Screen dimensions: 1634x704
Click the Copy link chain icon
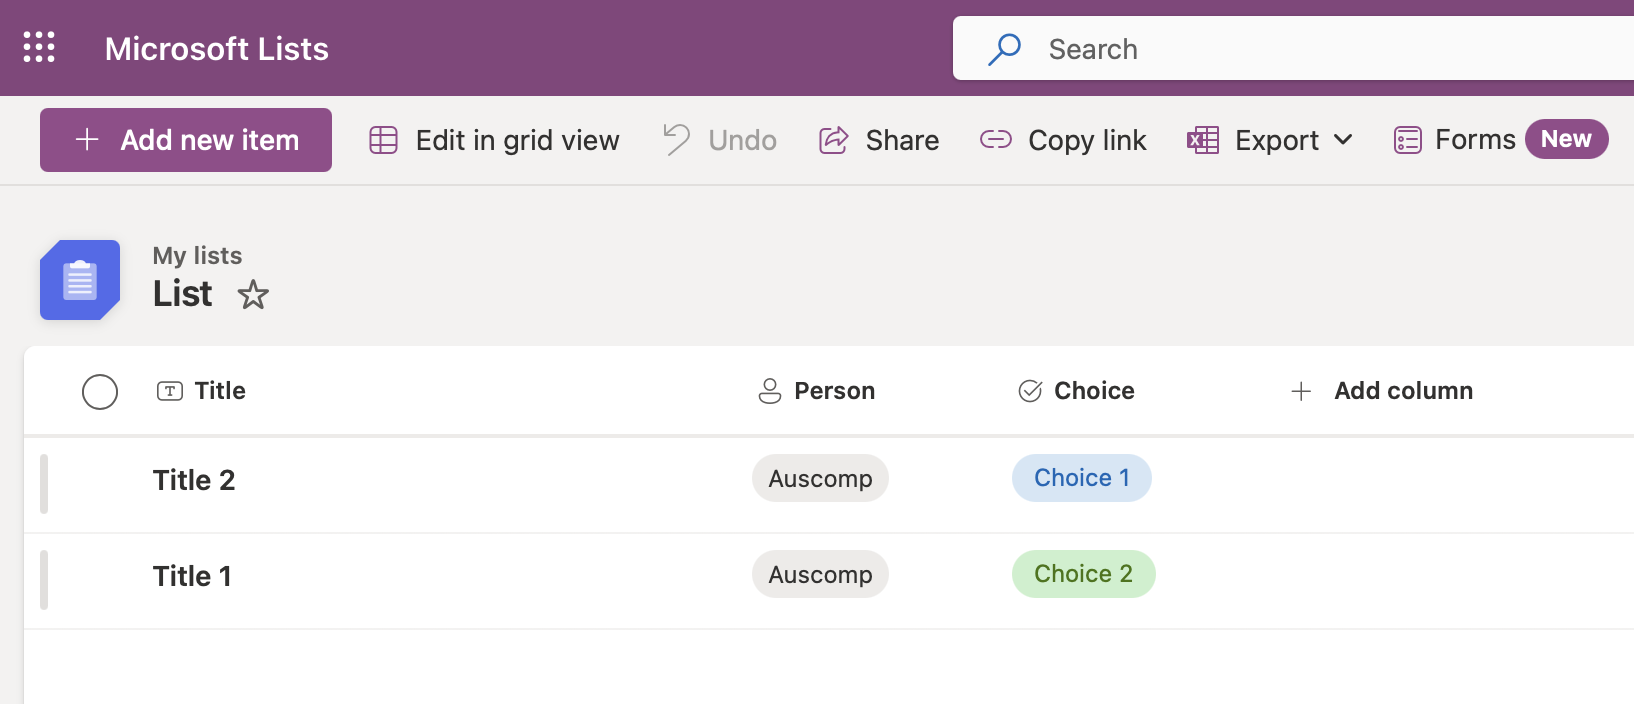[x=995, y=140]
